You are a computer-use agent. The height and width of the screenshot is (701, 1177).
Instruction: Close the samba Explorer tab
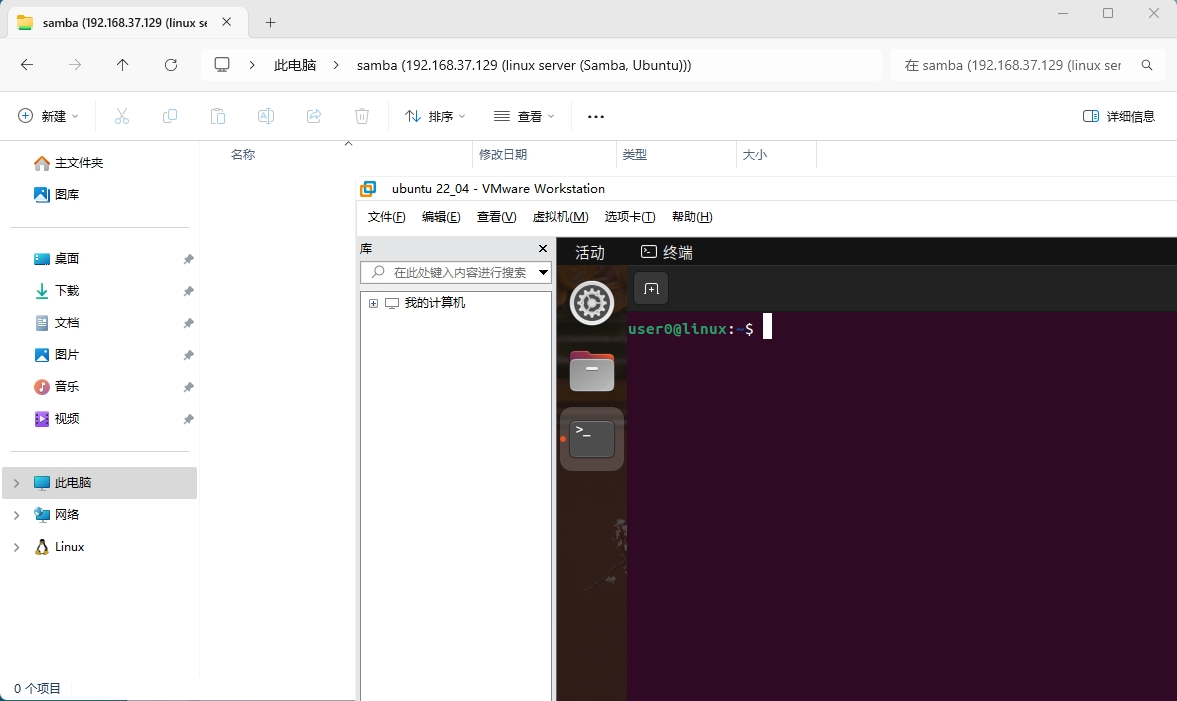(227, 23)
